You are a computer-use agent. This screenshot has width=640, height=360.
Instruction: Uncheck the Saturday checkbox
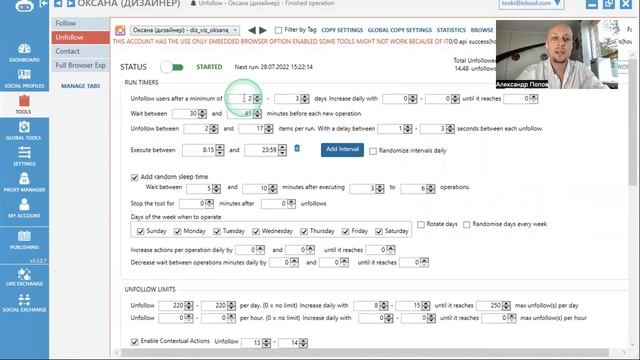tap(379, 231)
